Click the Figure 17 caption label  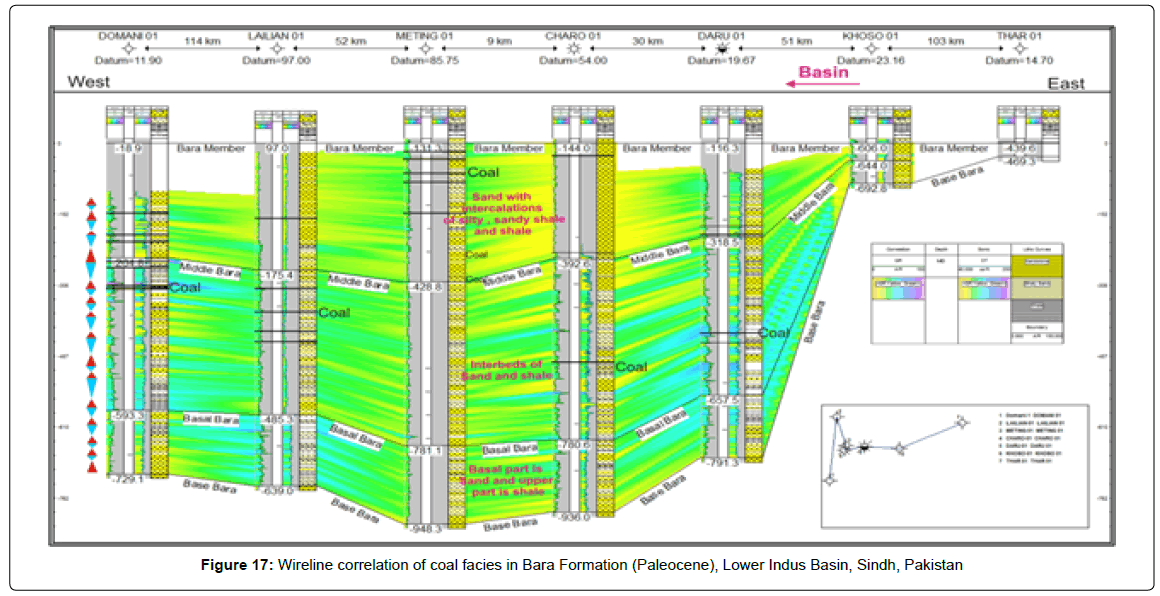point(239,565)
